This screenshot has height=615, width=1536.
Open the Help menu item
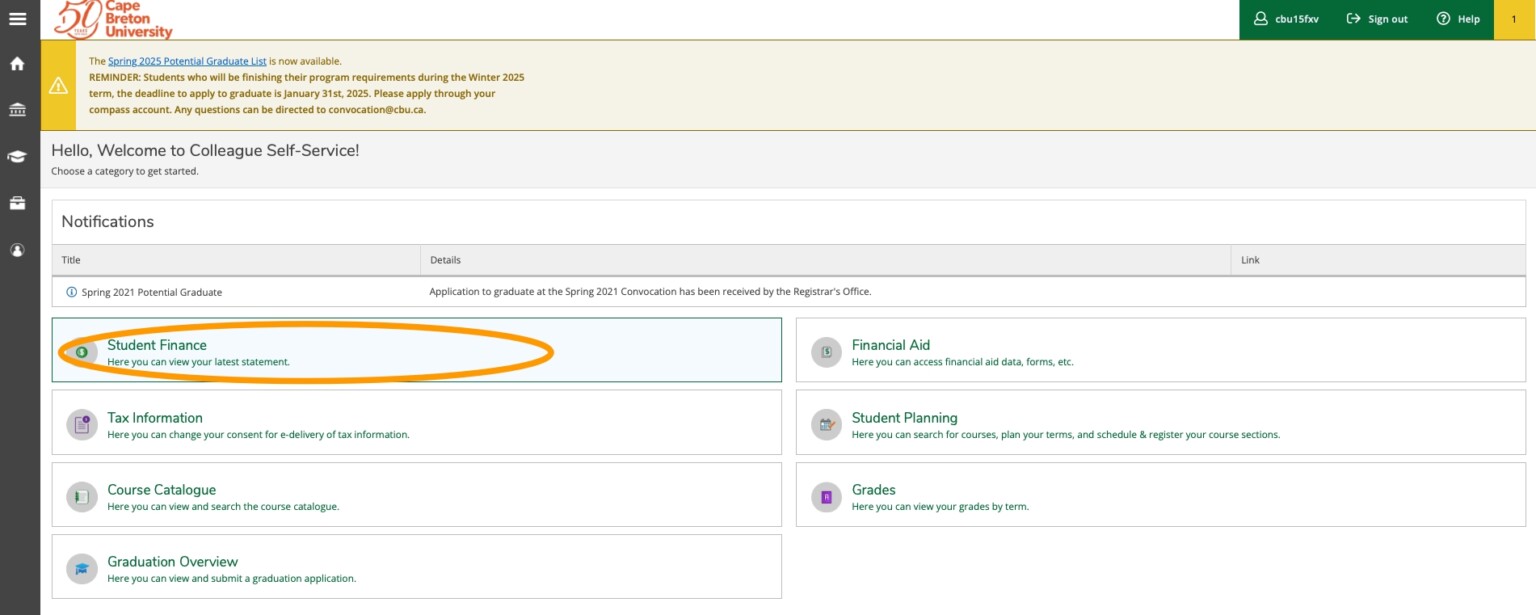(1458, 19)
